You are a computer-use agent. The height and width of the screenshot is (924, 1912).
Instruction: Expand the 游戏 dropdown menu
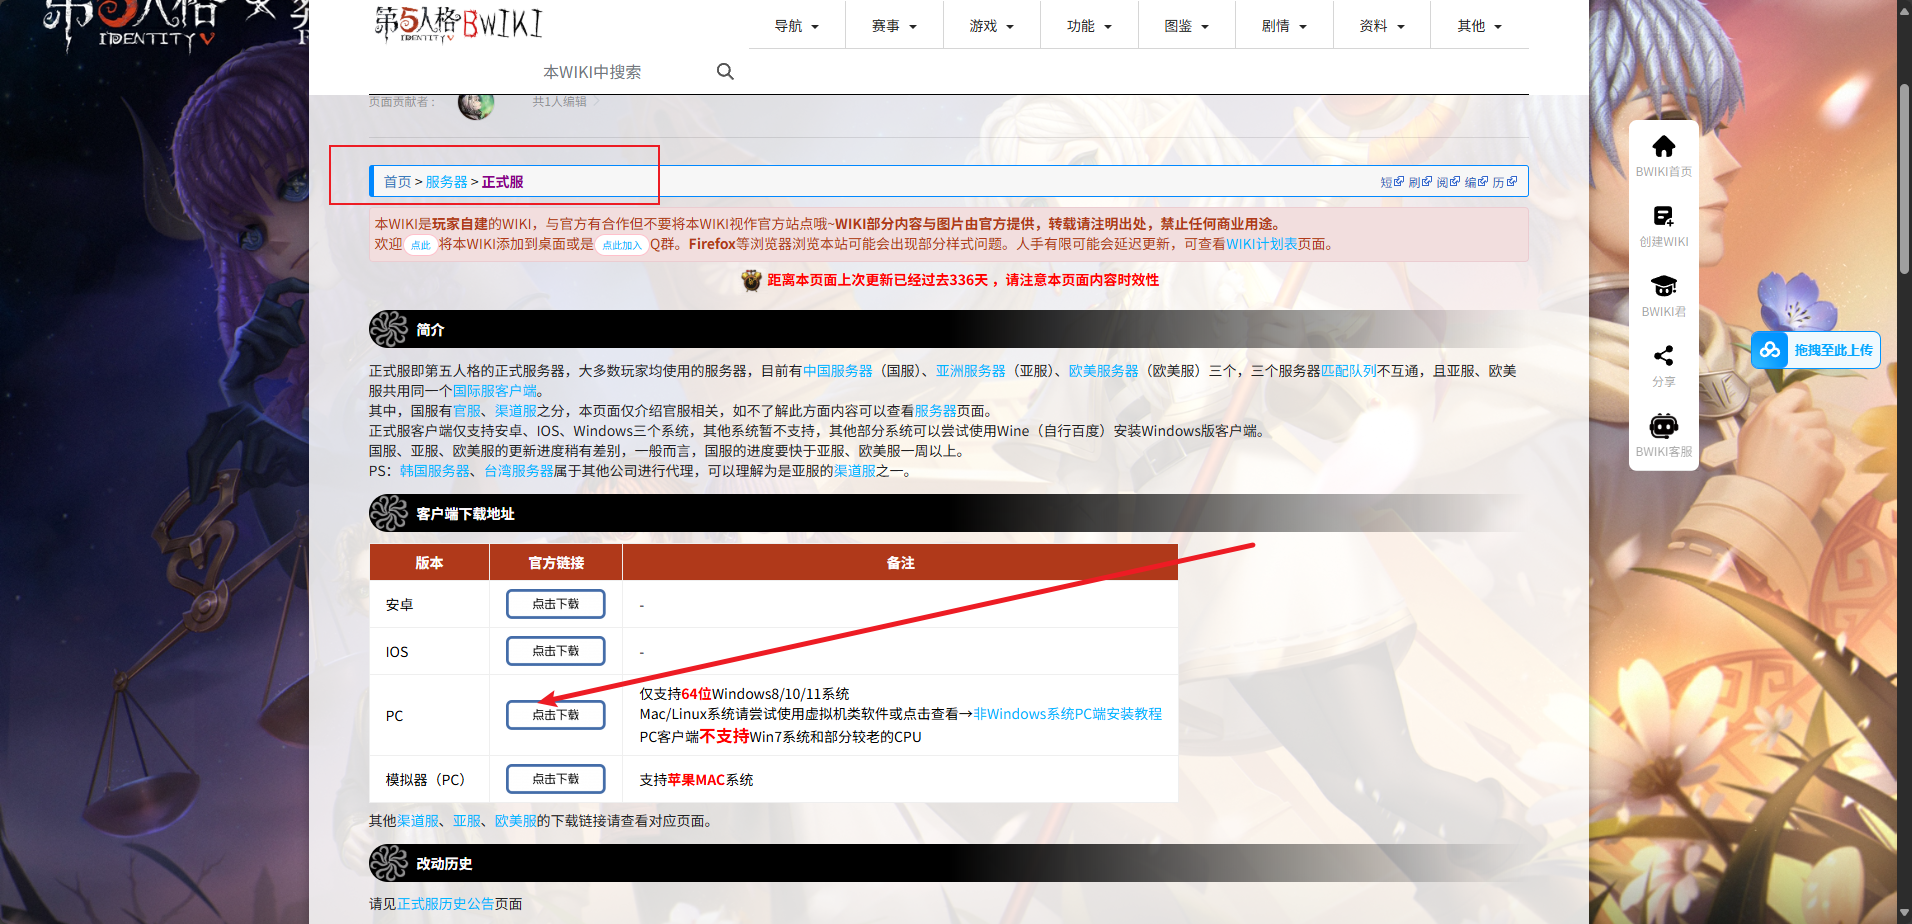992,26
